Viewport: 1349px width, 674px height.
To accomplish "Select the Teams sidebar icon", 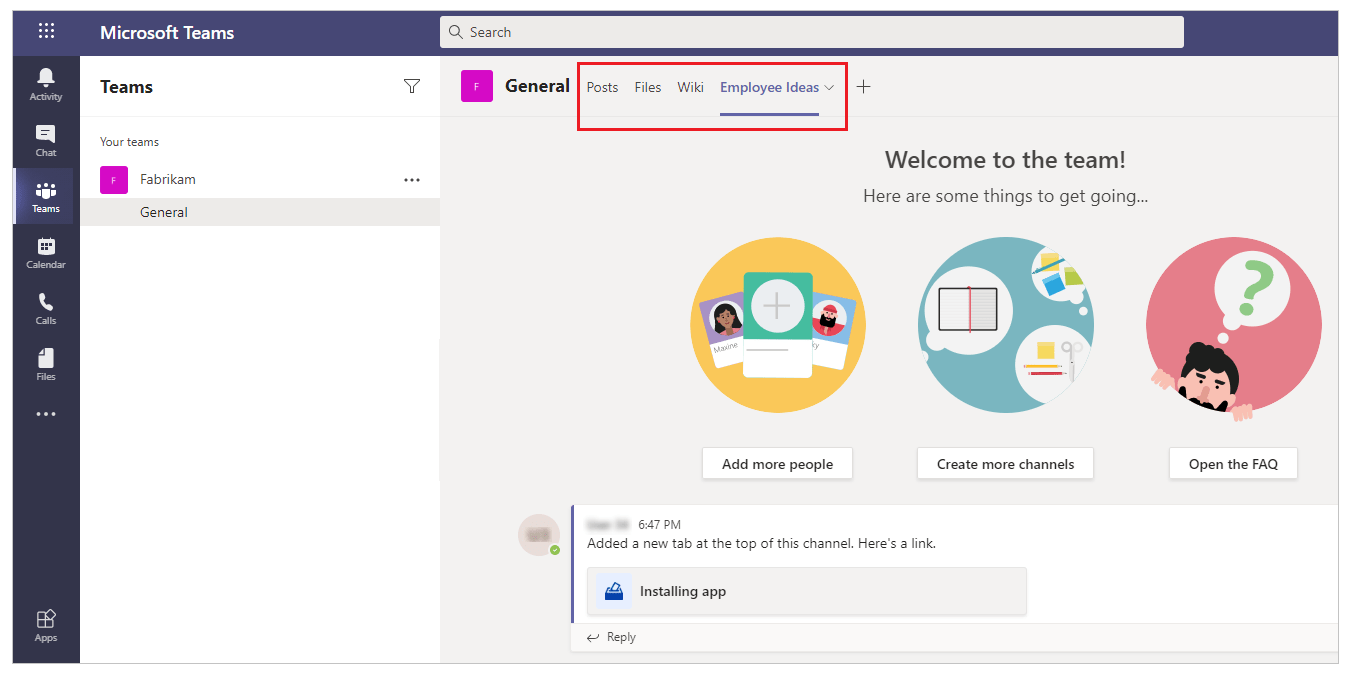I will pos(46,196).
